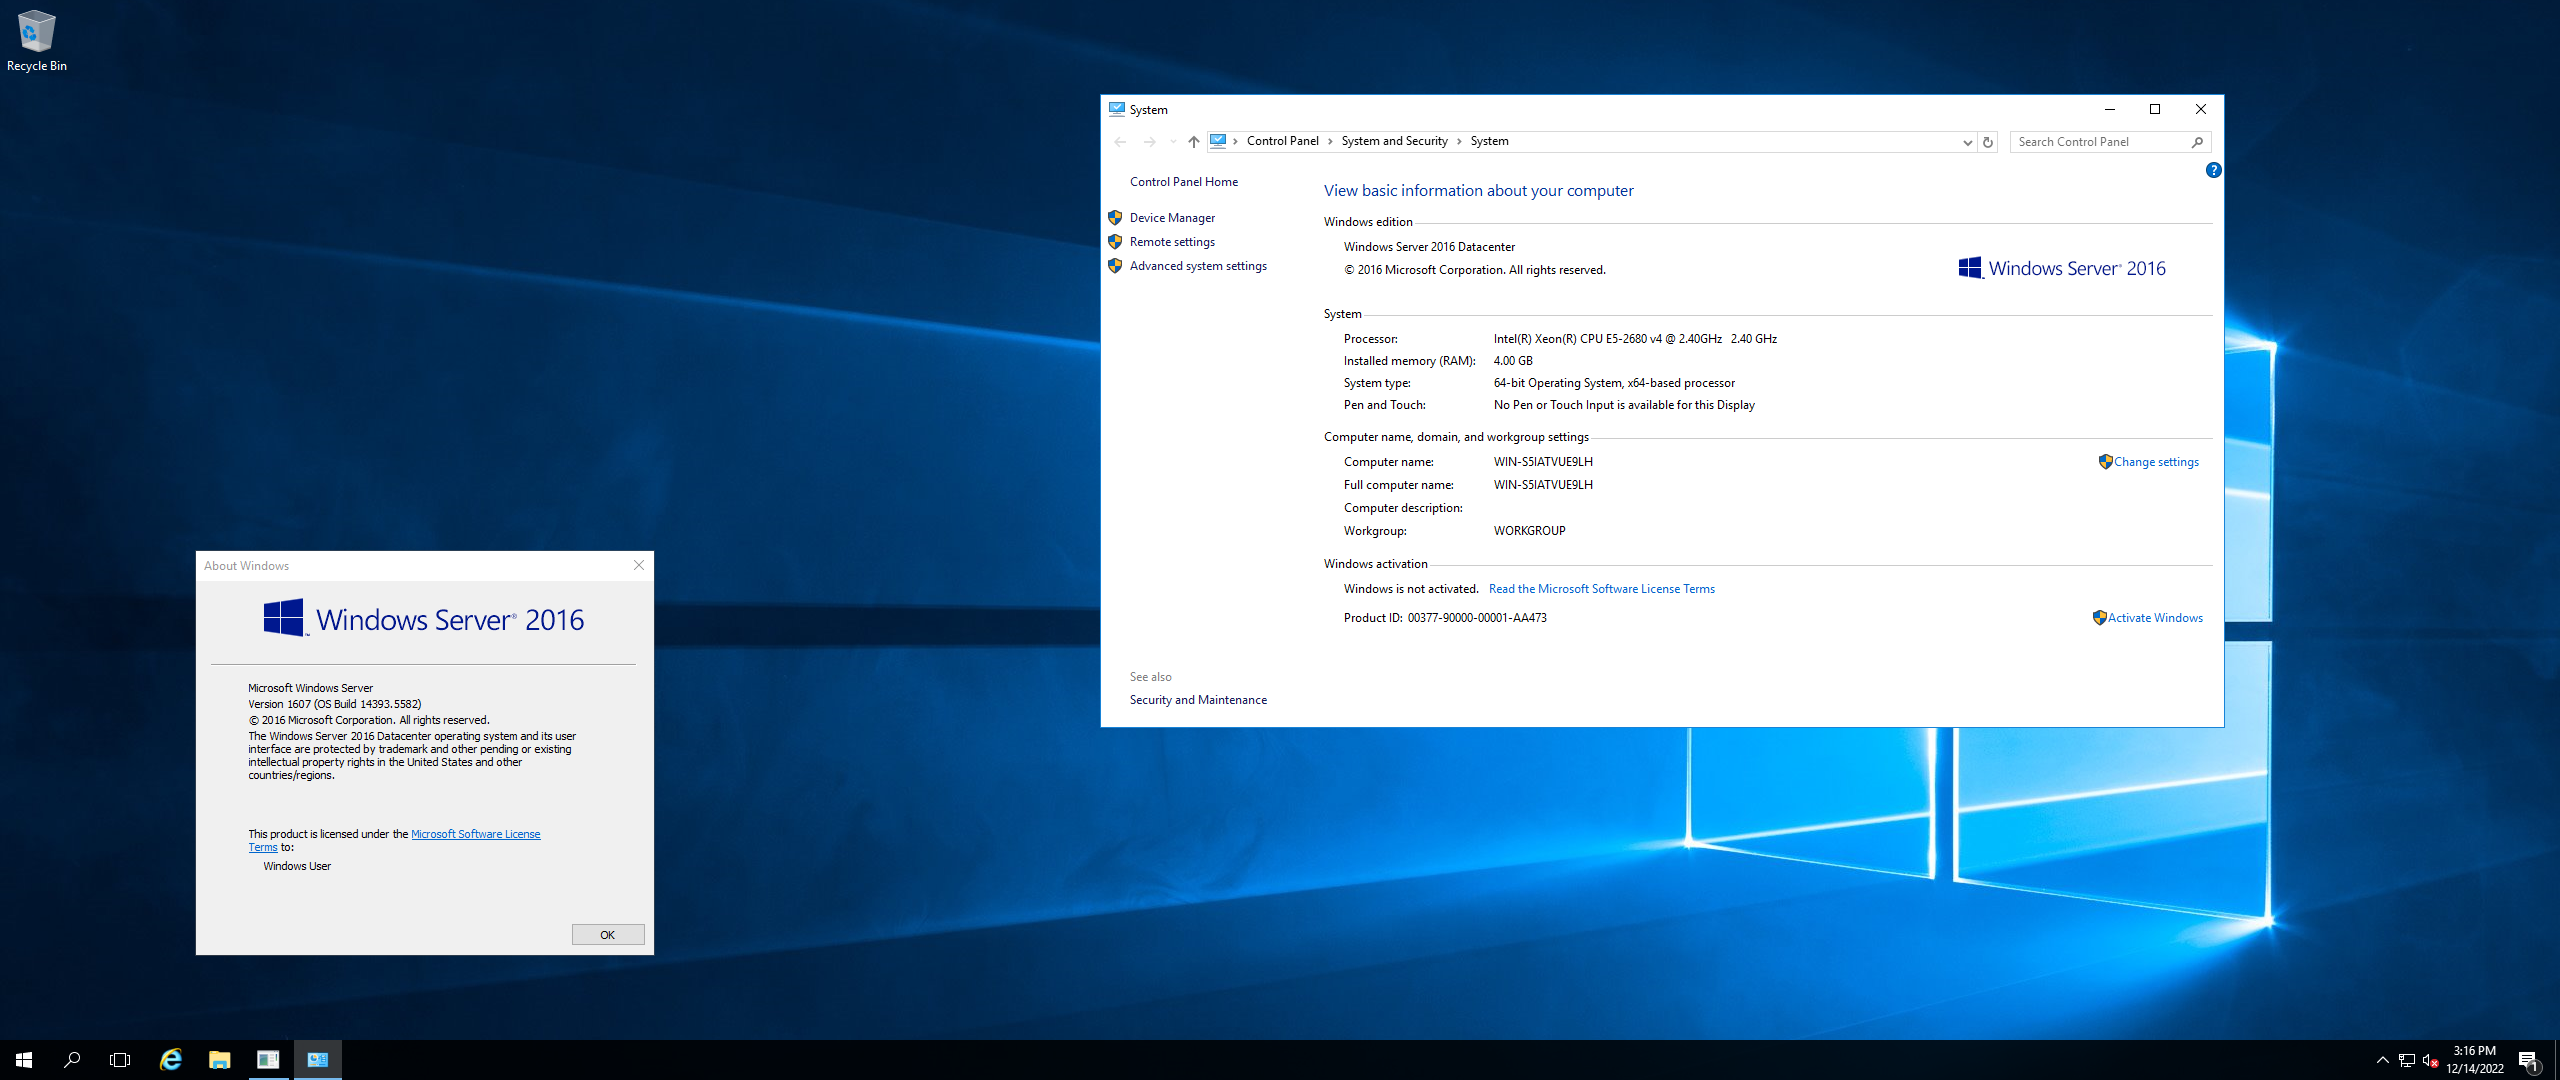This screenshot has height=1080, width=2560.
Task: Click the Search Control Panel field
Action: (x=2100, y=142)
